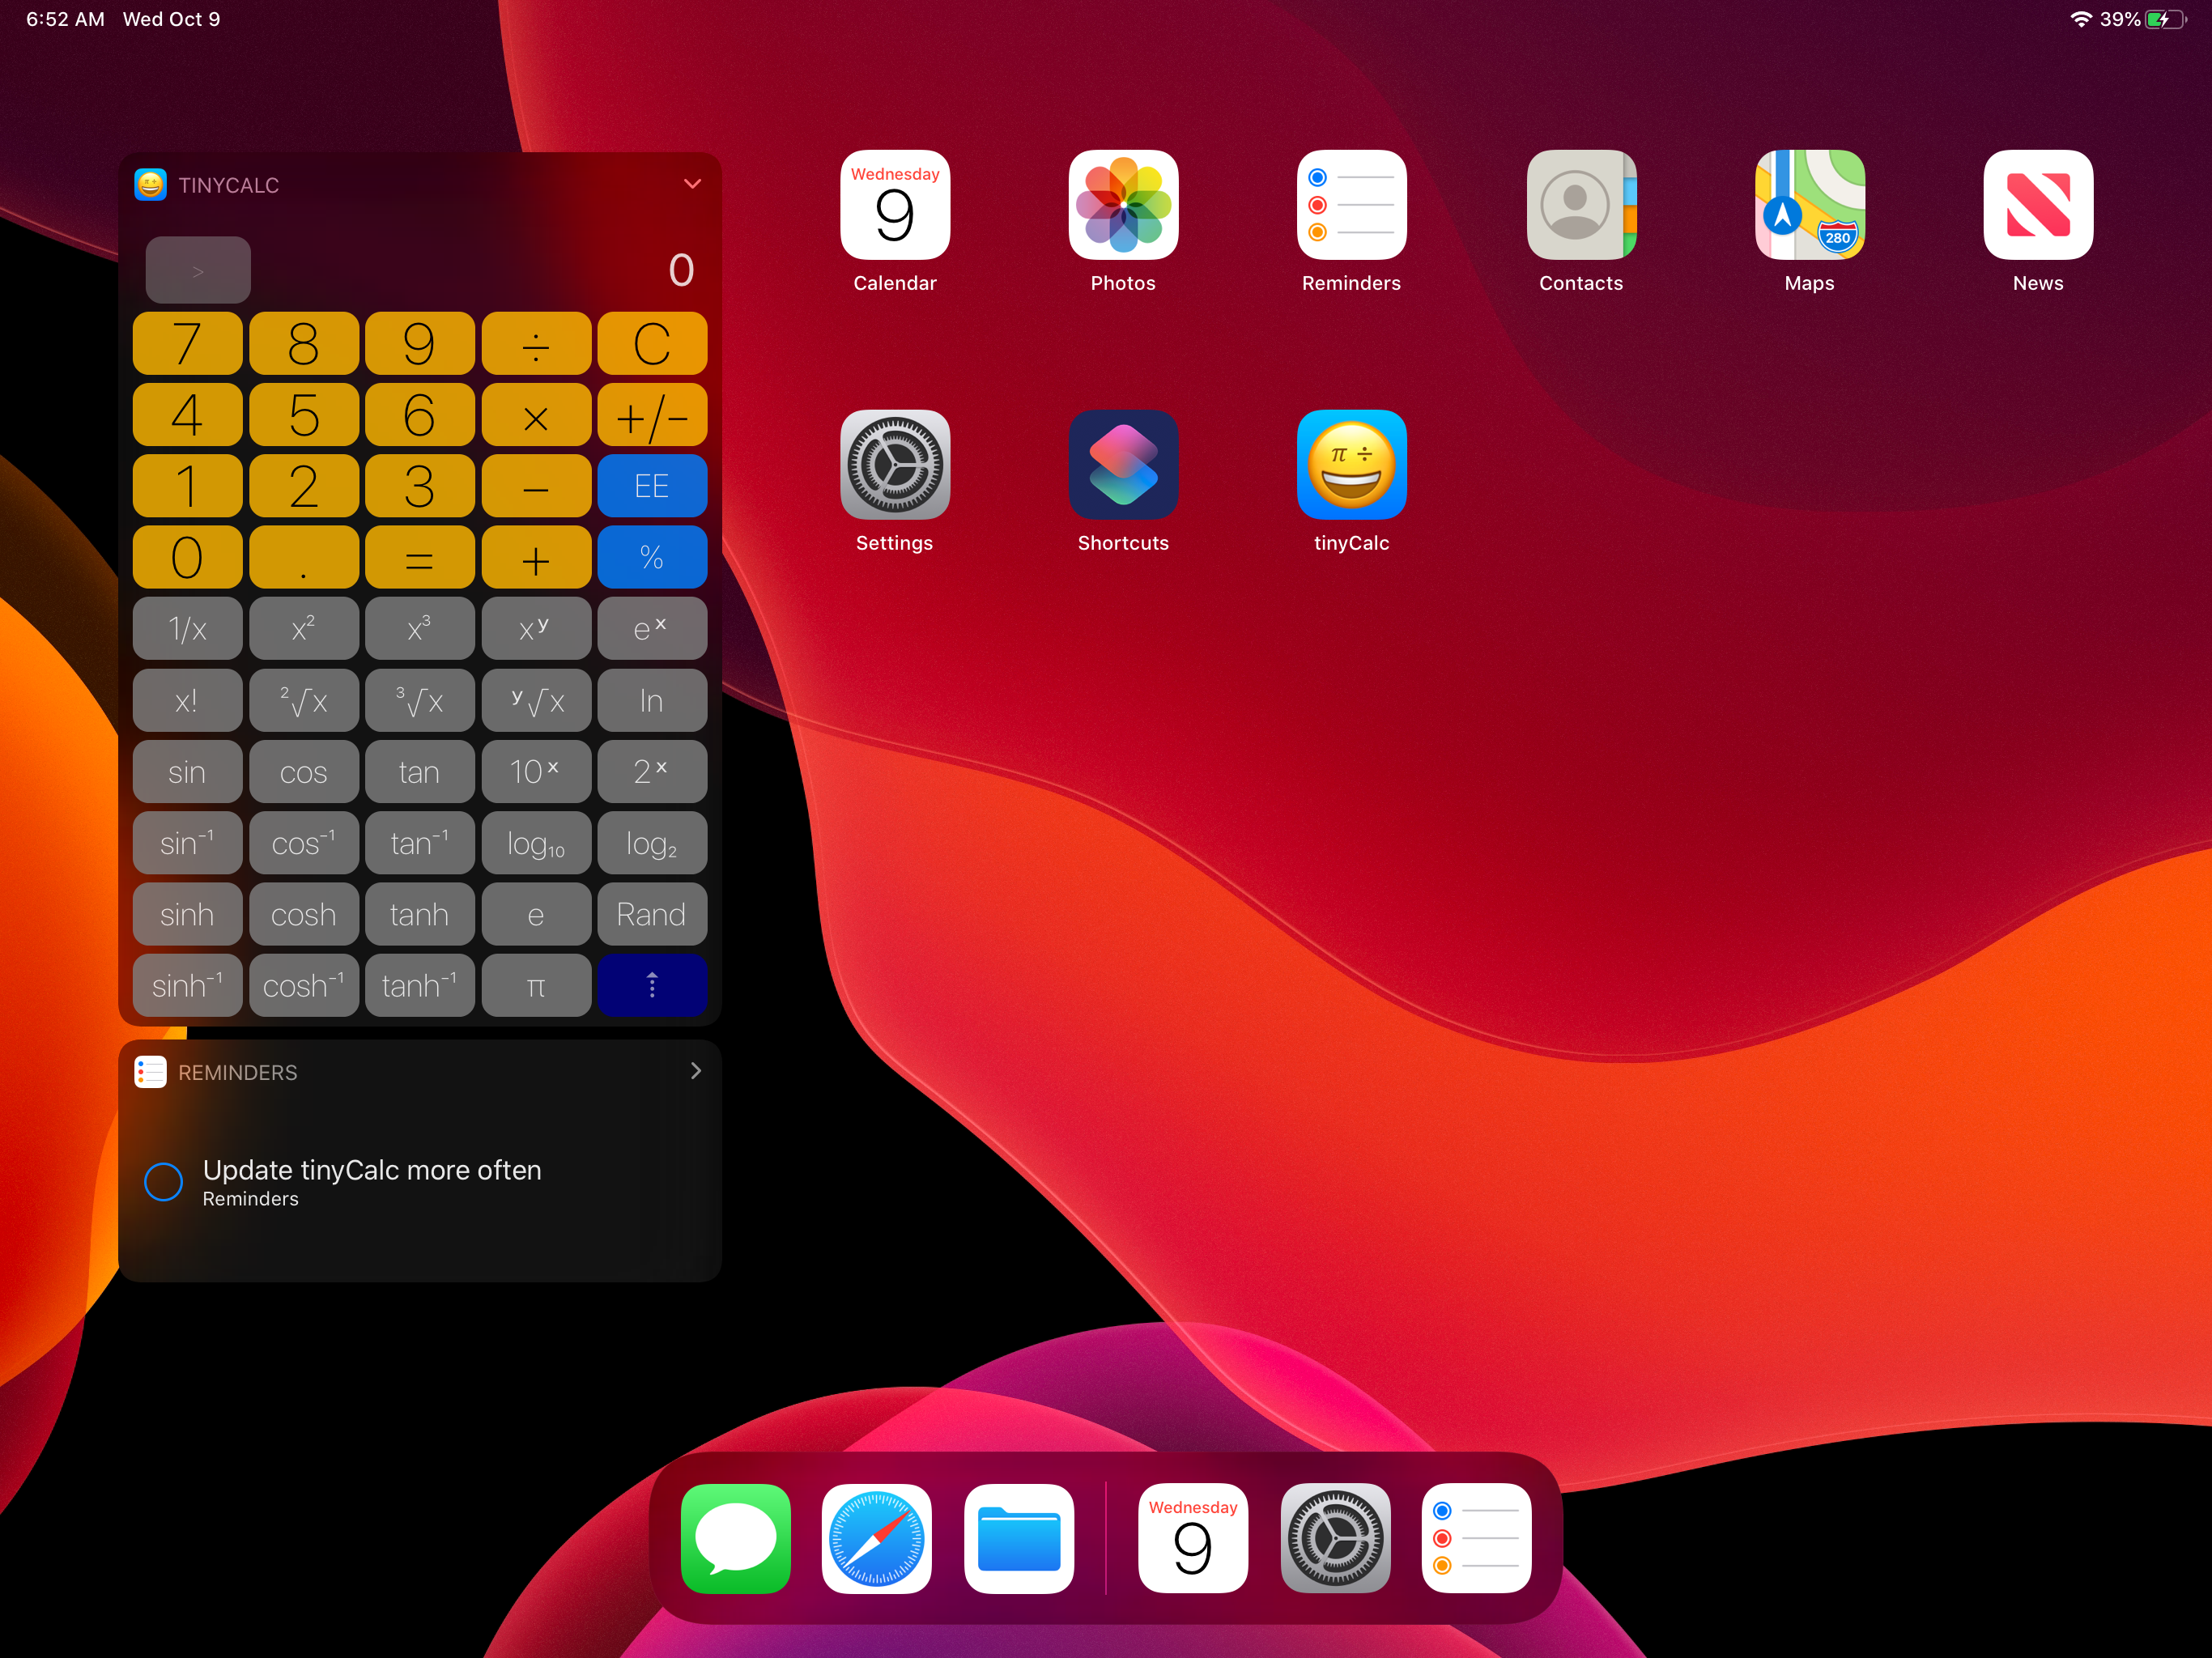Launch the tinyCalc app icon
The width and height of the screenshot is (2212, 1658).
[x=1352, y=465]
